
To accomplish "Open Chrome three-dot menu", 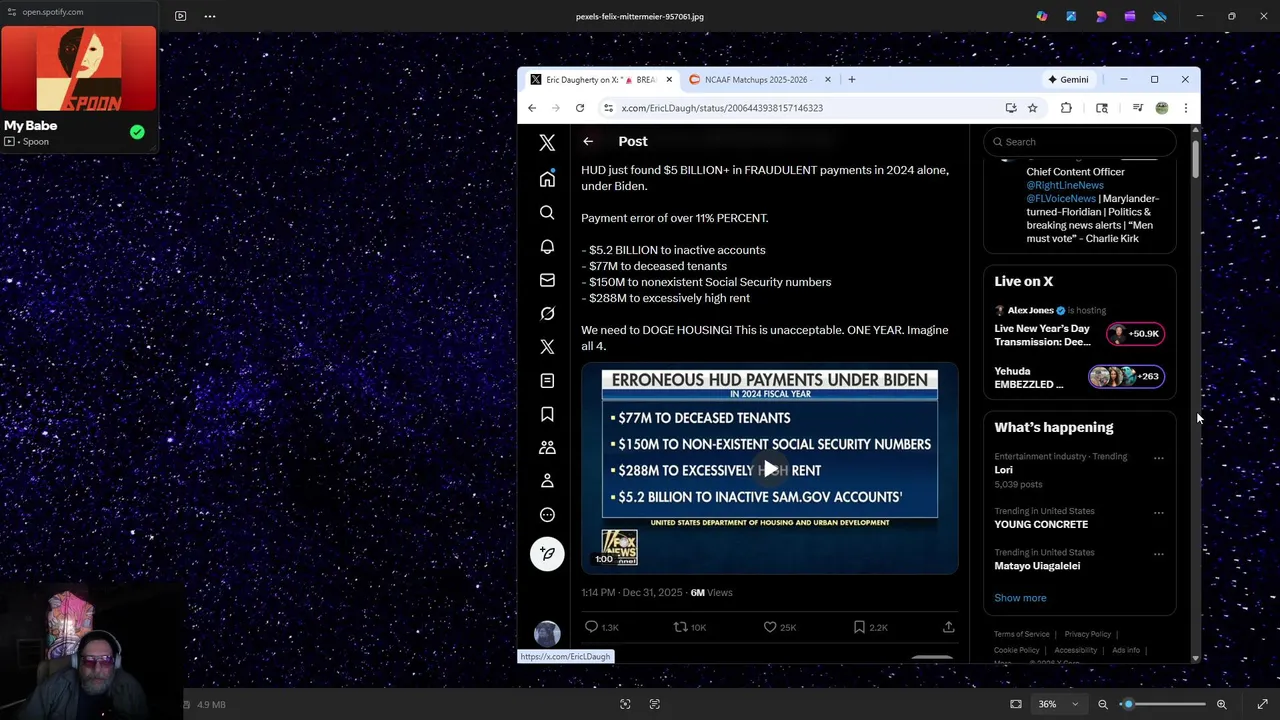I will (1185, 108).
